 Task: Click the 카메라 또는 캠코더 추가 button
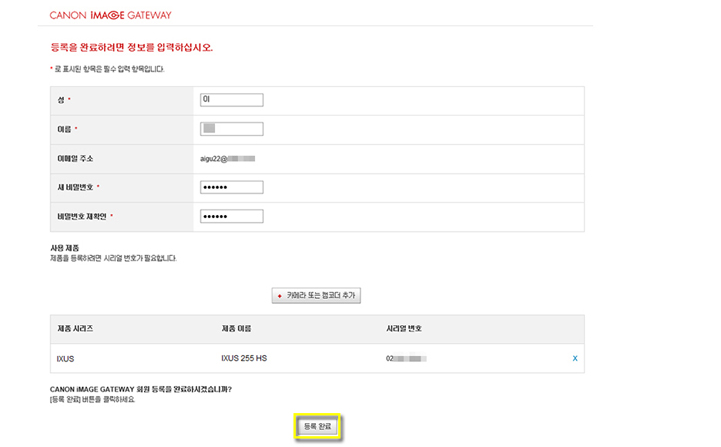[316, 296]
